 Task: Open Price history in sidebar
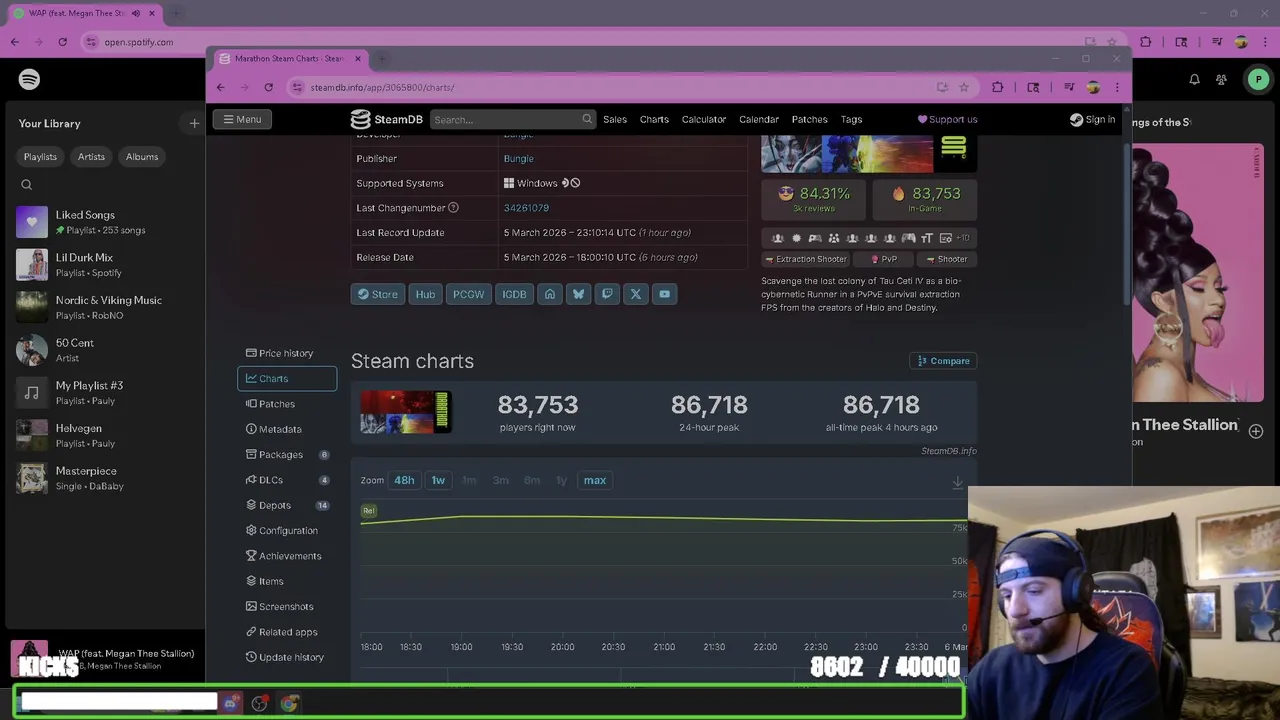click(287, 353)
